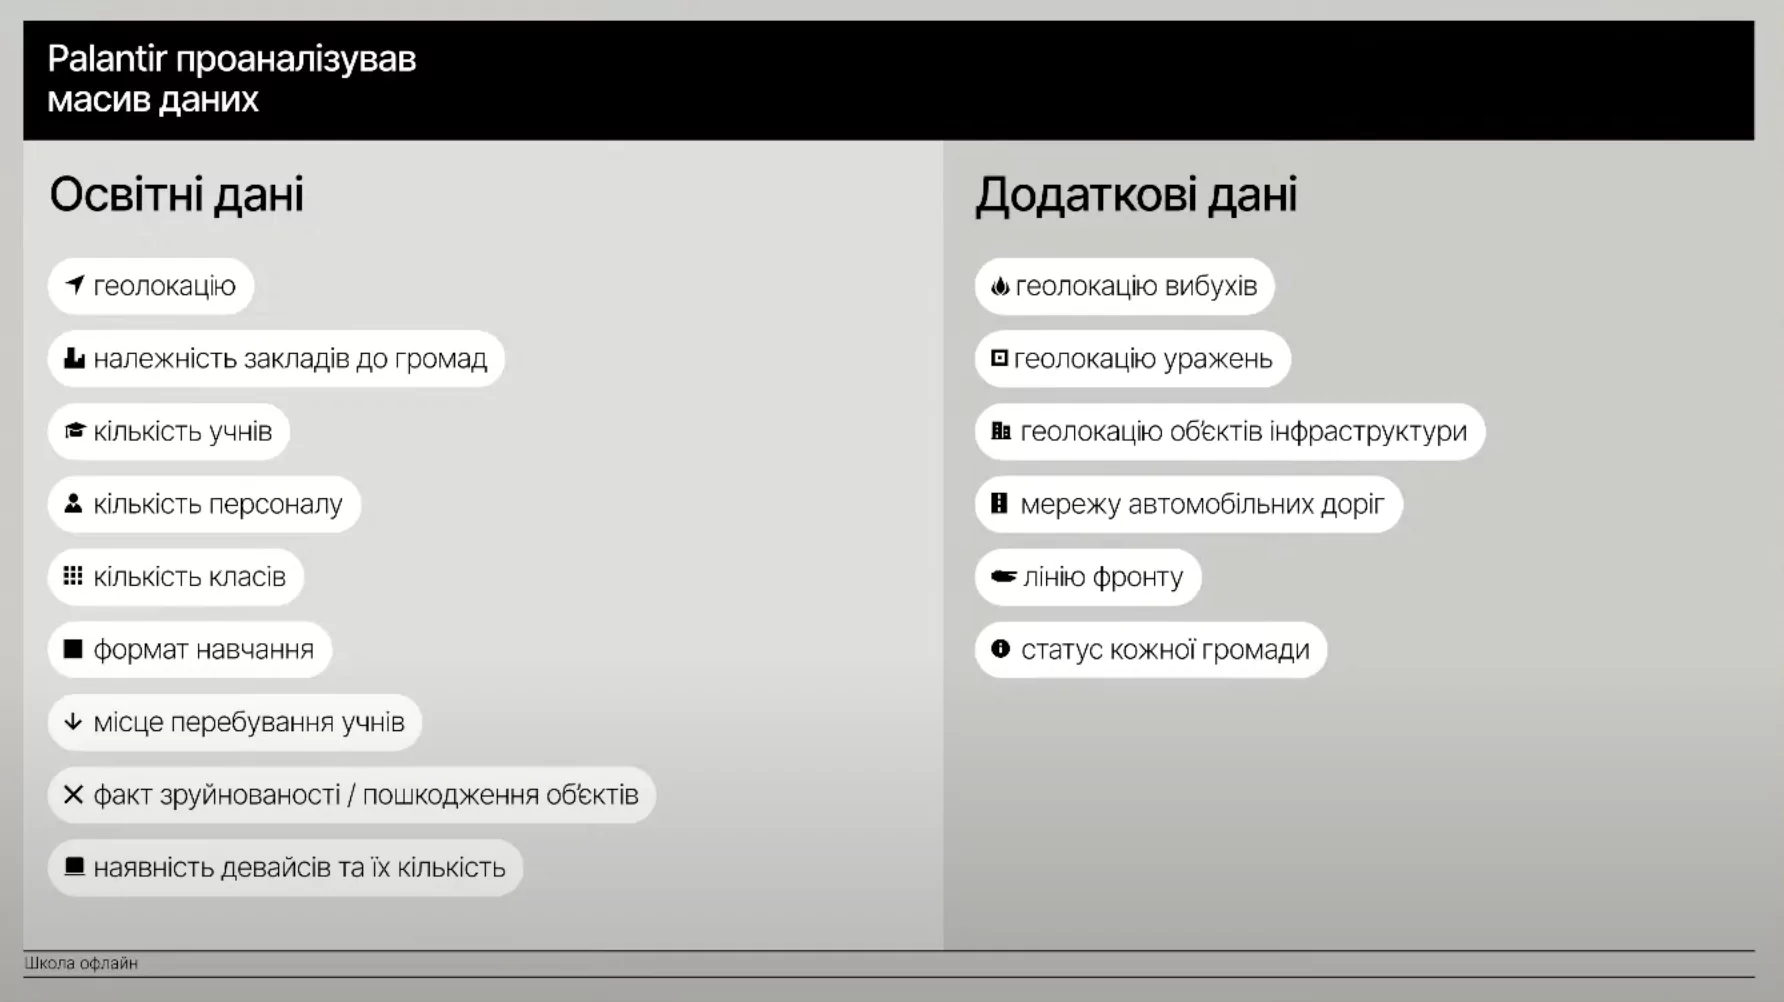Select the 'геолокацію уражень' text
The height and width of the screenshot is (1002, 1784).
(x=1143, y=359)
